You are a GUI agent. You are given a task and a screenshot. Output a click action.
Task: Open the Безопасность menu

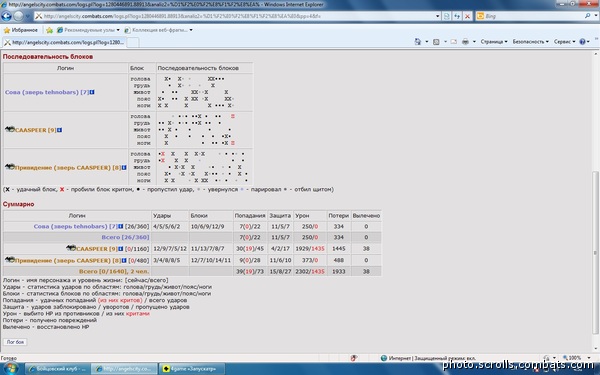pos(531,42)
